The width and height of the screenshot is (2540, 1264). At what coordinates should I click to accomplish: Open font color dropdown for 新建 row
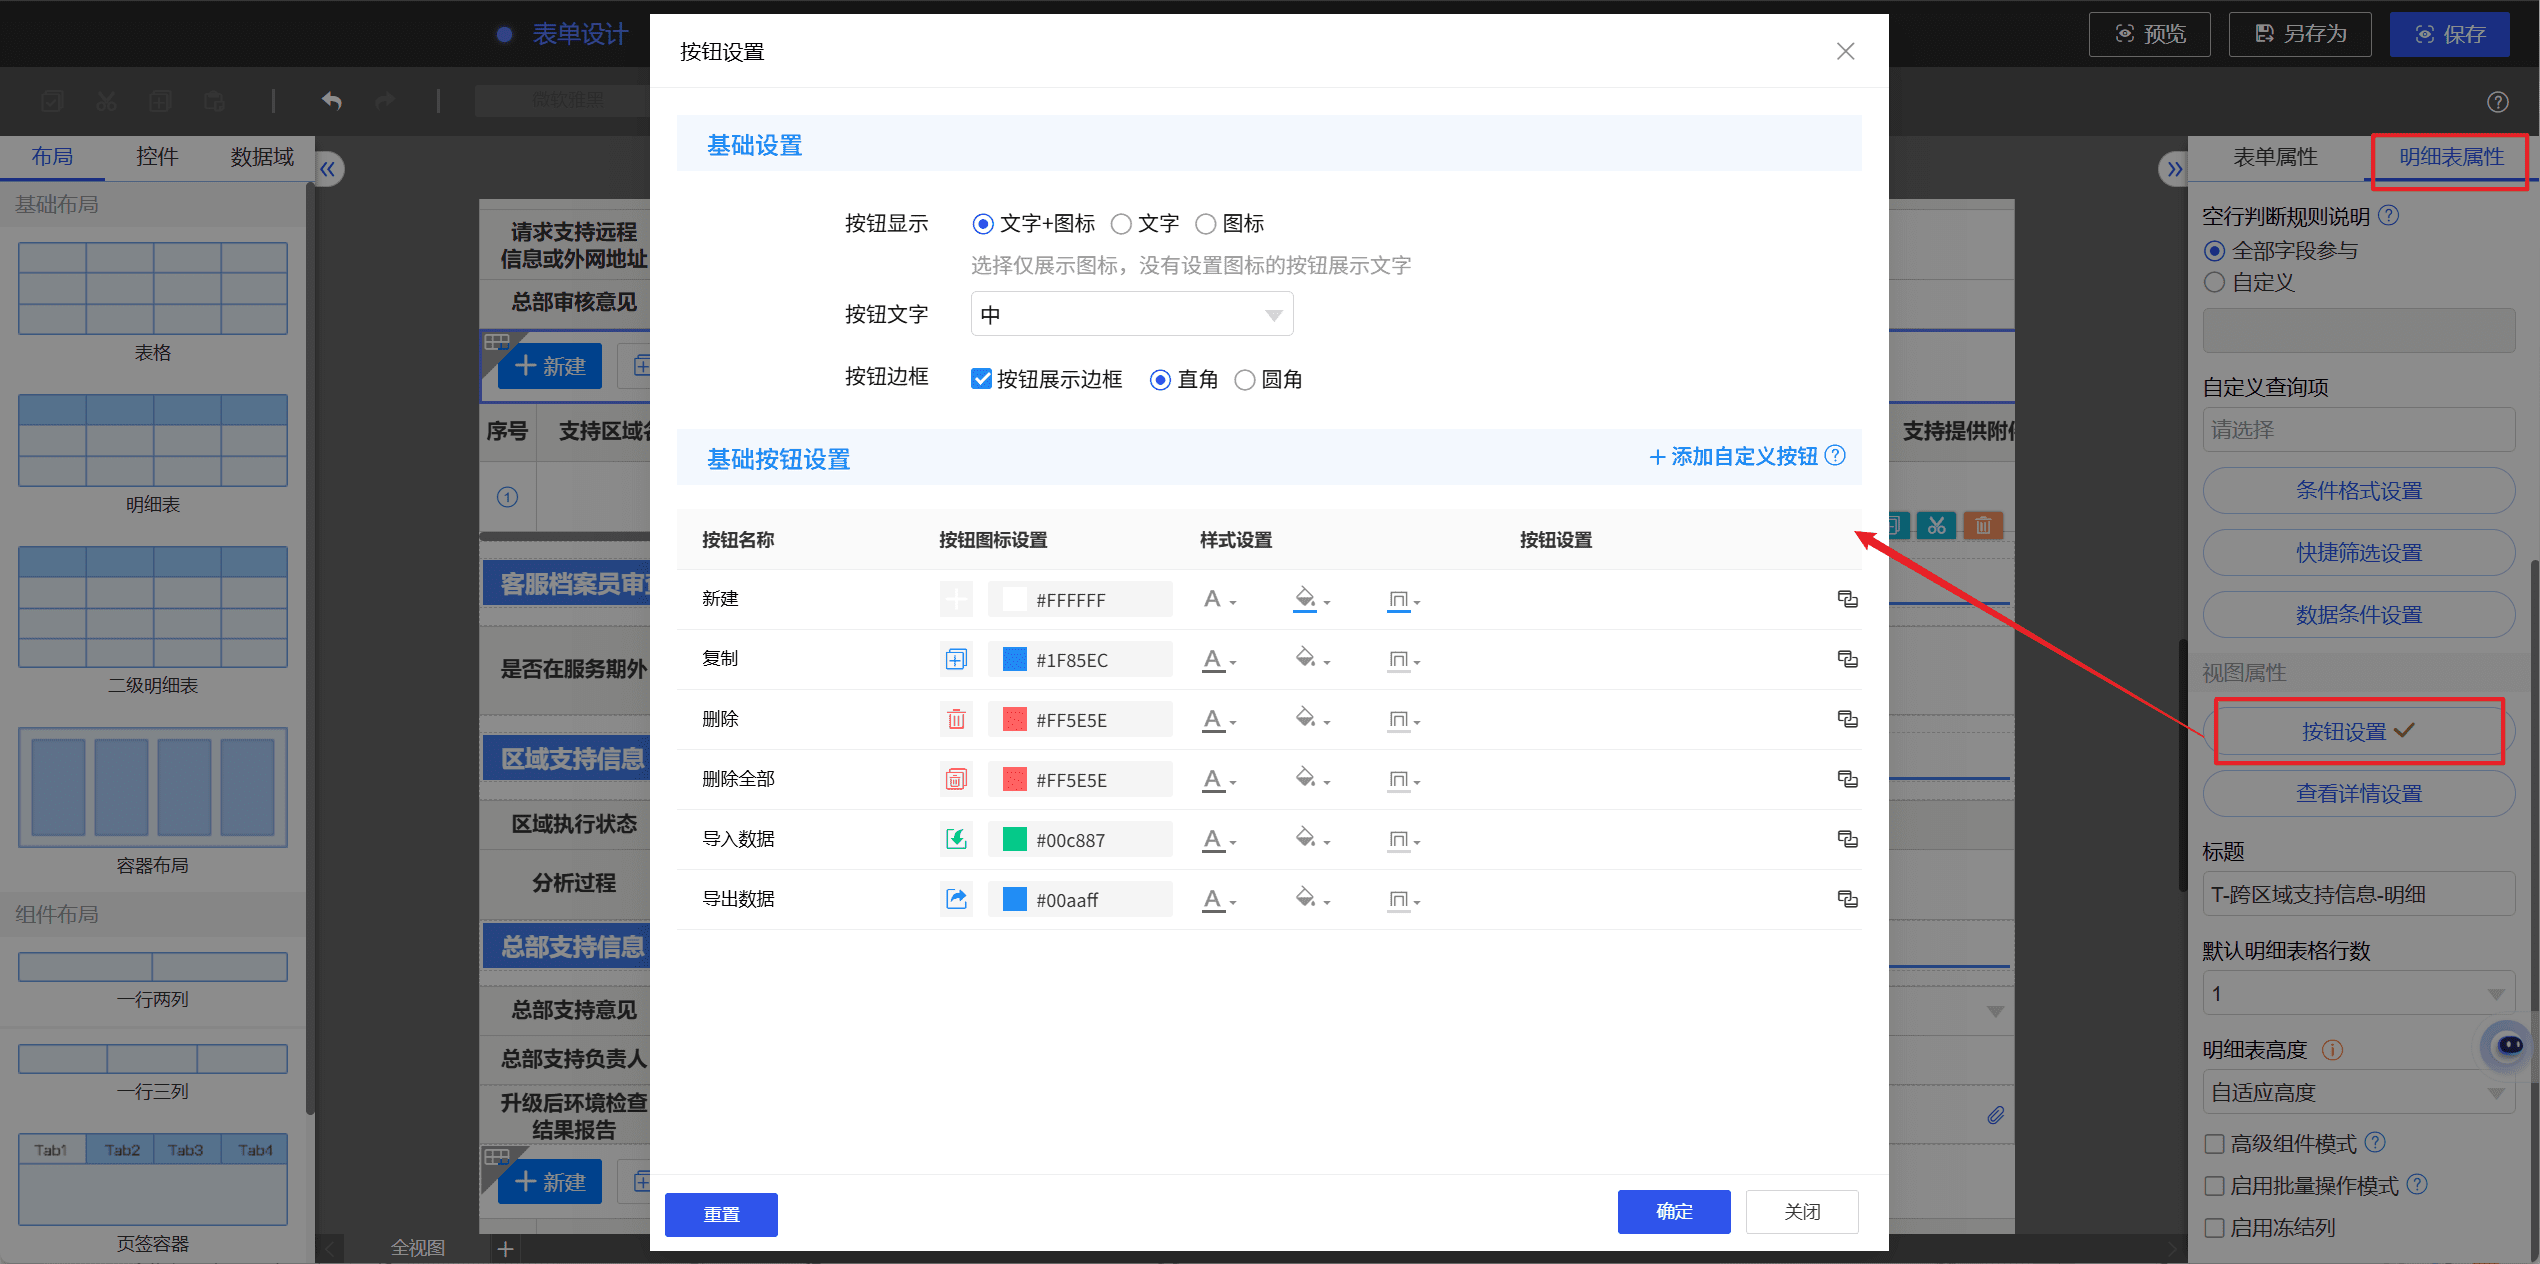[x=1219, y=600]
